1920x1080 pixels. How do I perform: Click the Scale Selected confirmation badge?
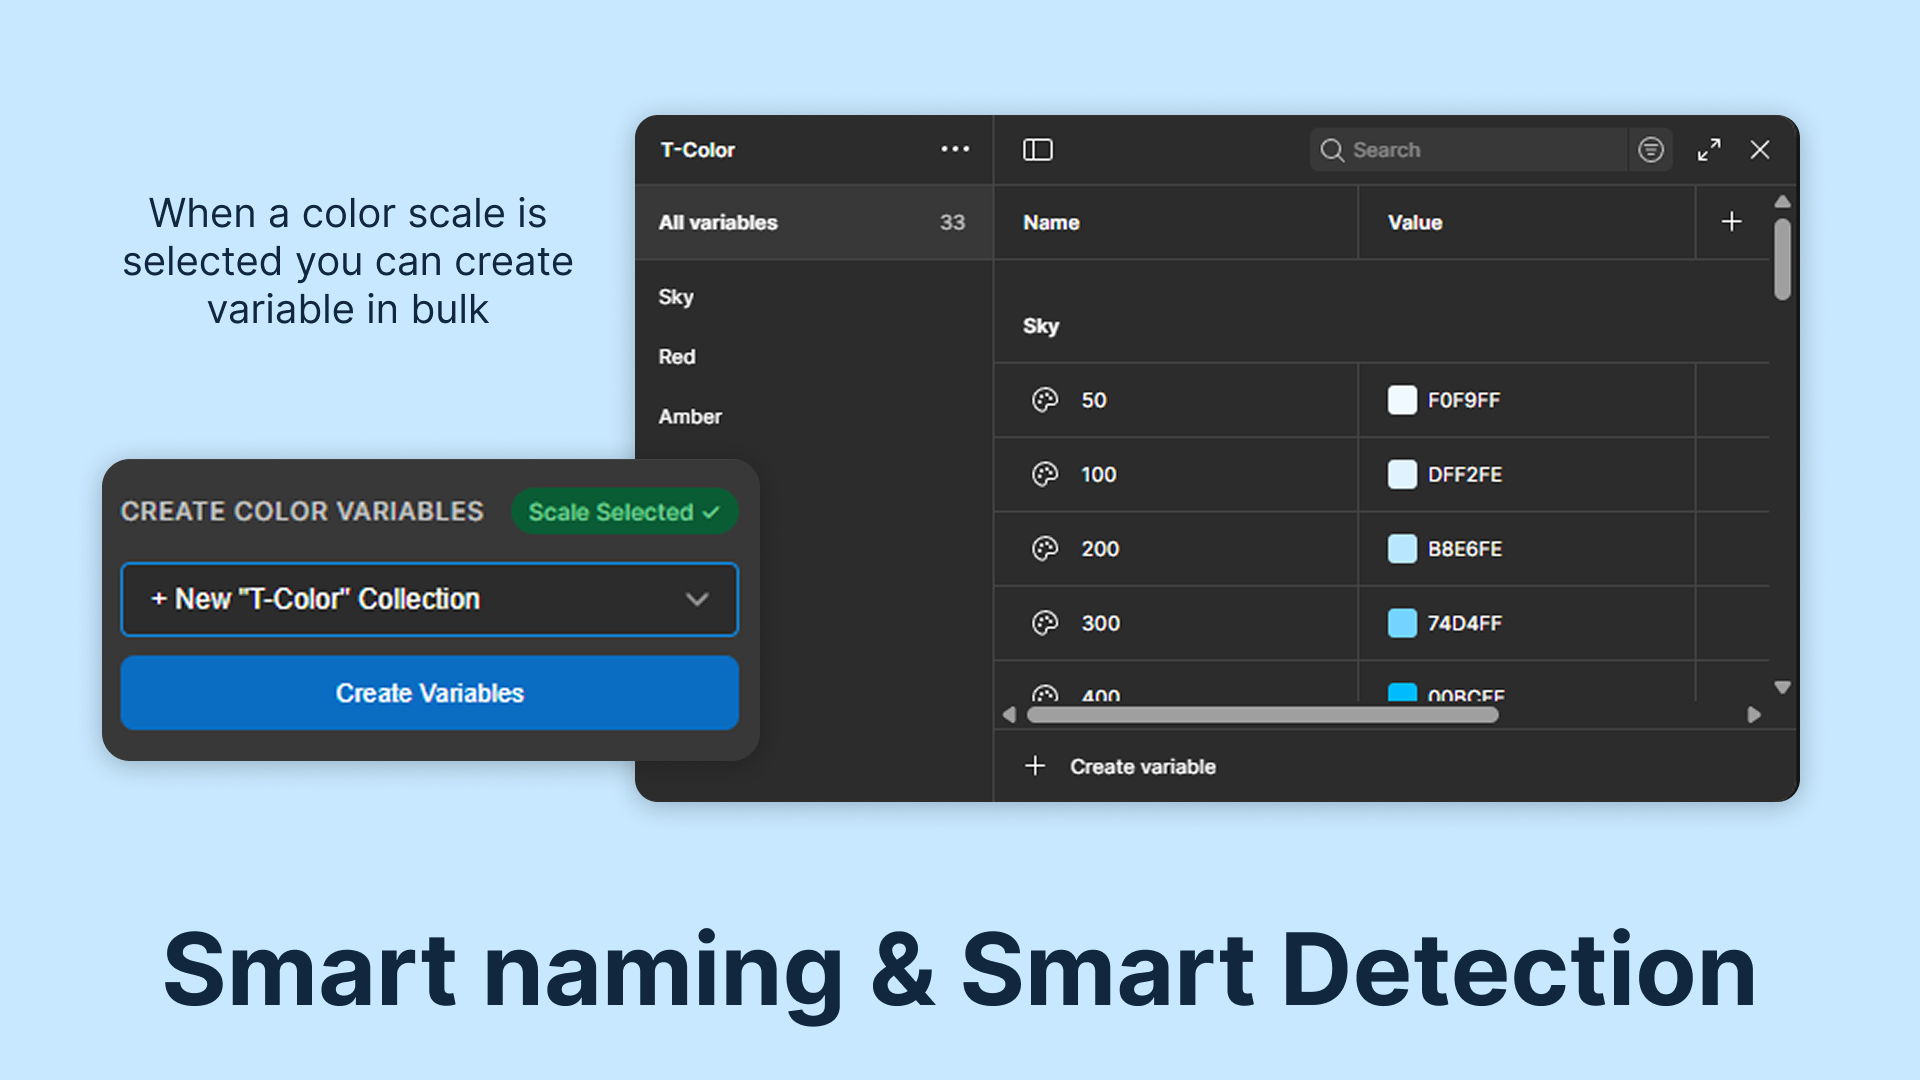(623, 511)
